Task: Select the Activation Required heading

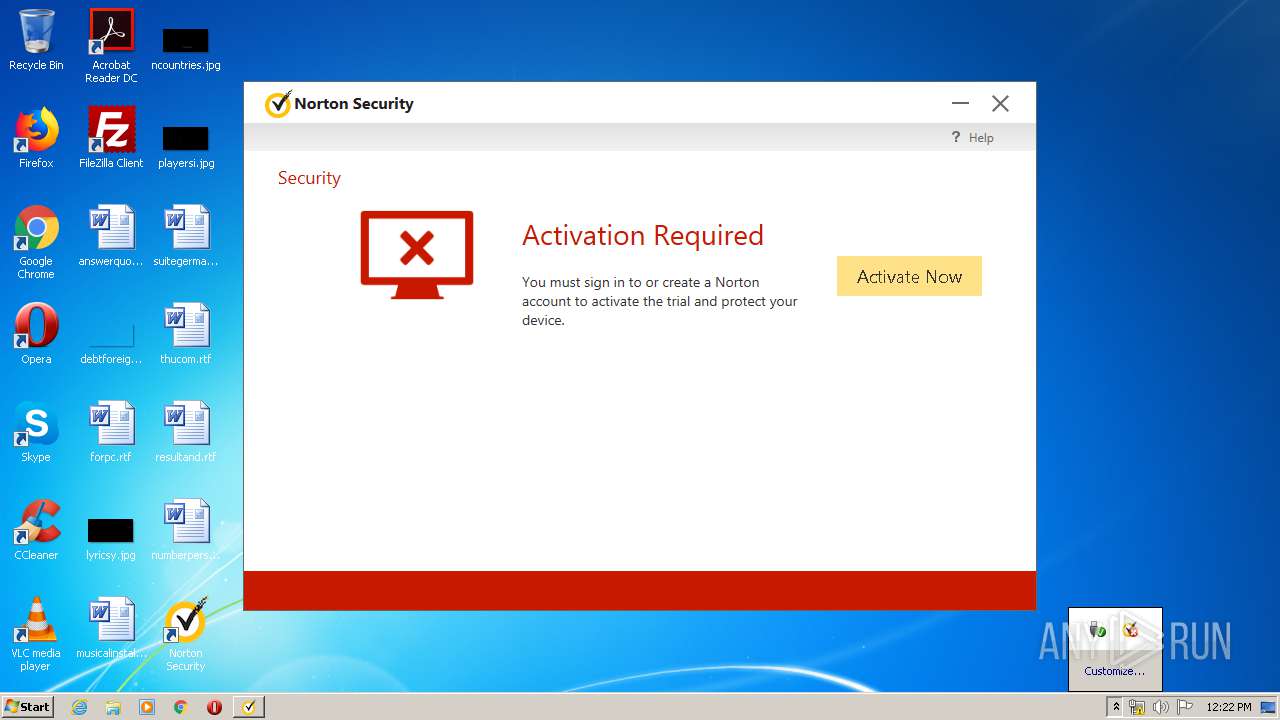Action: 643,235
